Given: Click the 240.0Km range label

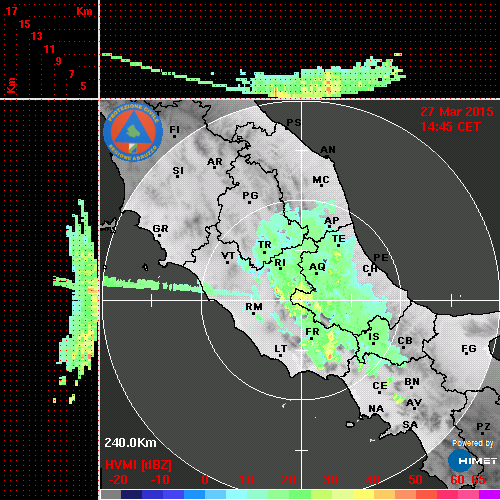Looking at the screenshot, I should (130, 443).
